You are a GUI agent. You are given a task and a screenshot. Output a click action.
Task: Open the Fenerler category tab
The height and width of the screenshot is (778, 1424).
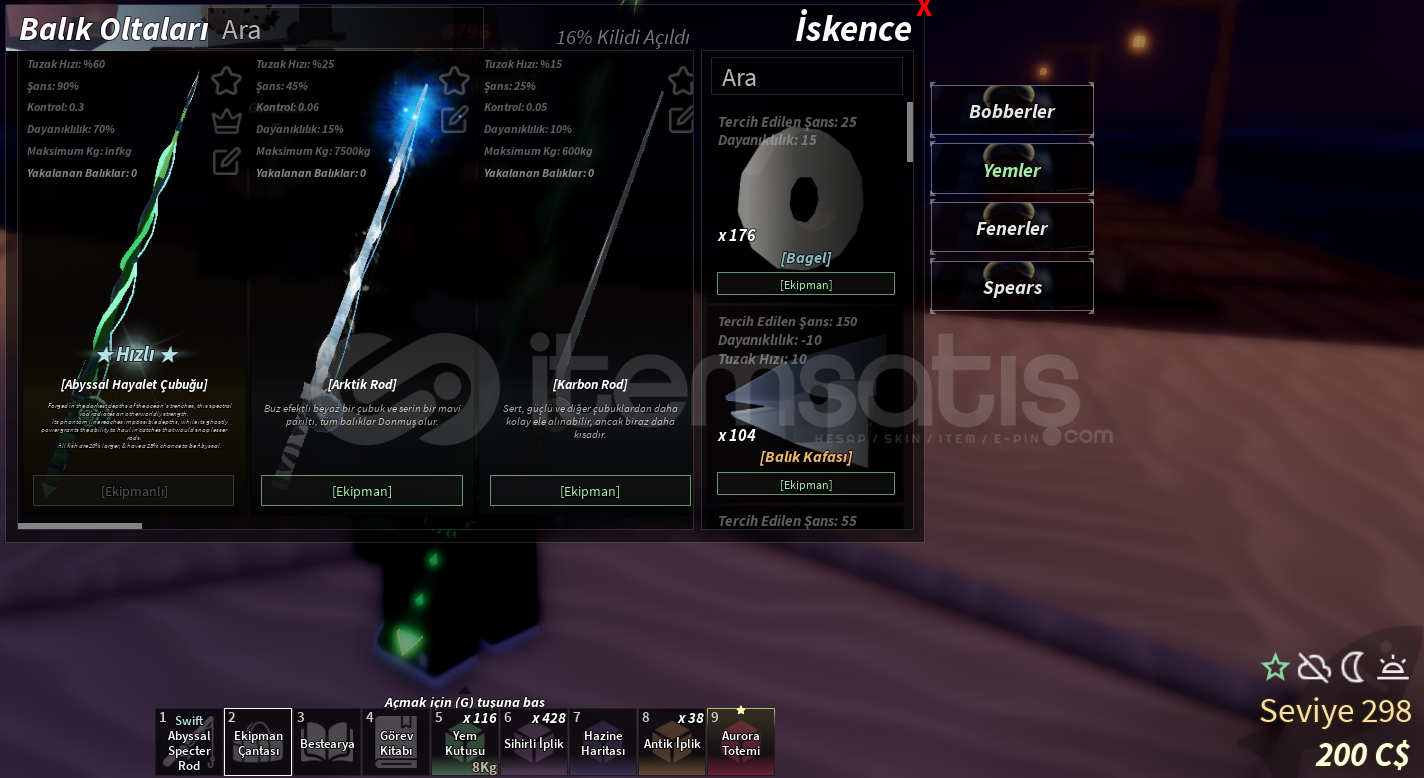(x=1011, y=228)
